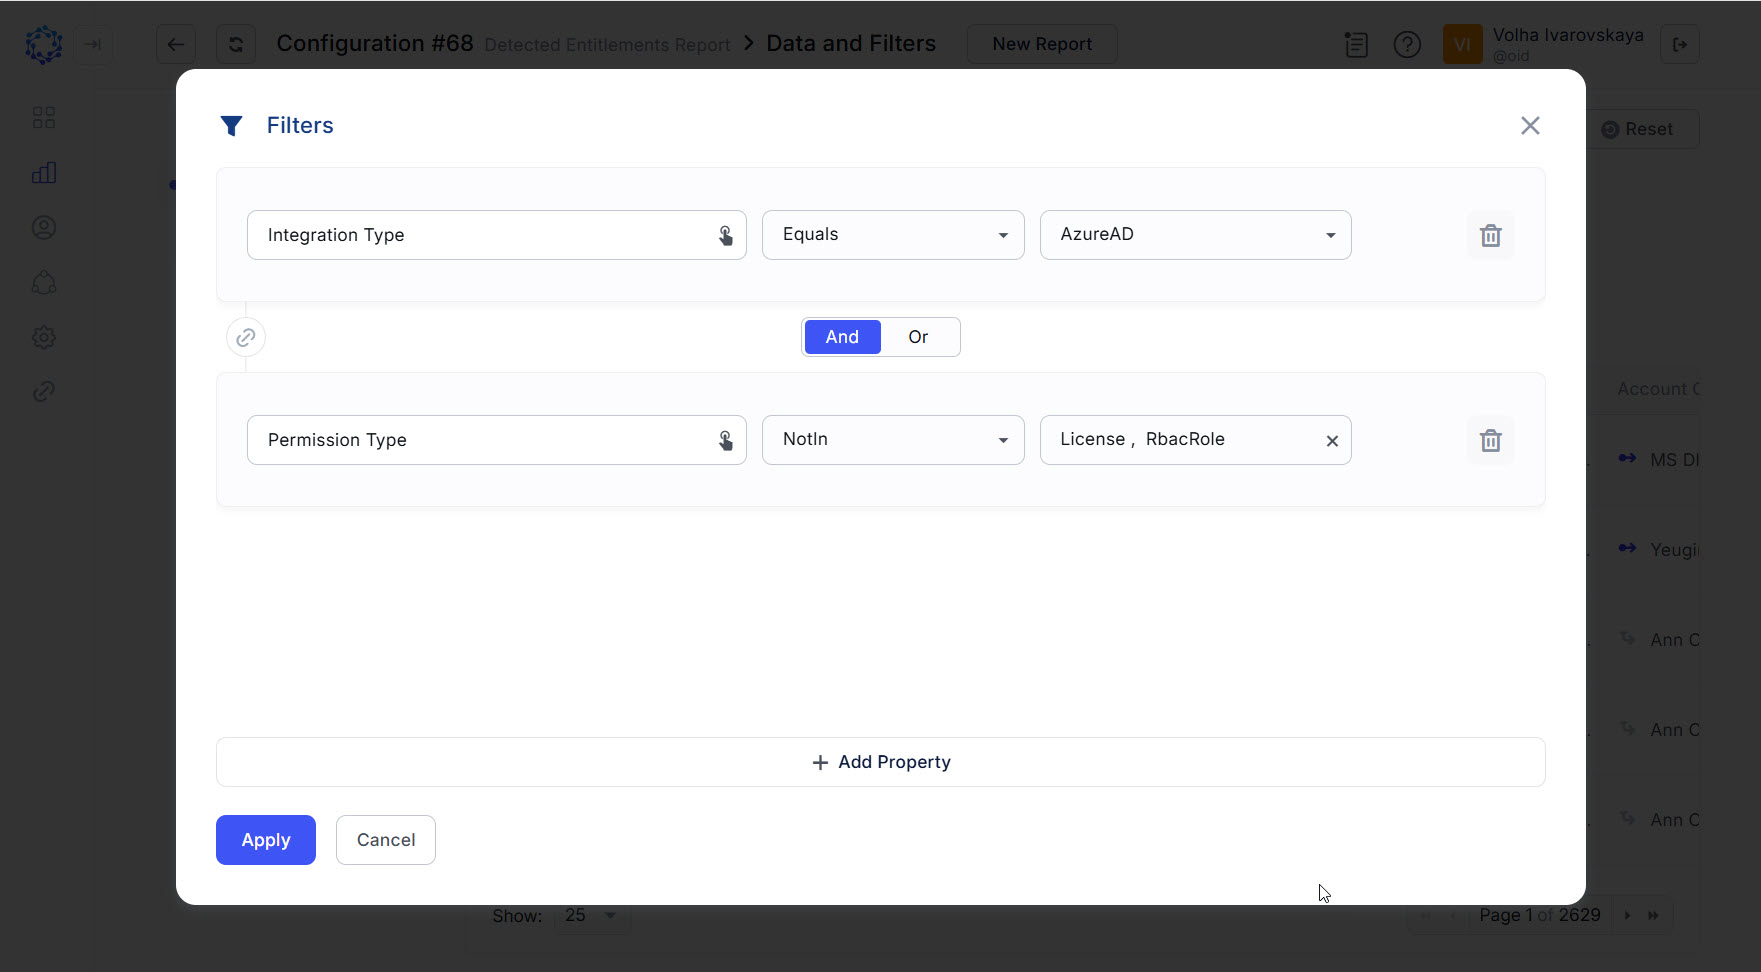Select the Identities person icon in sidebar
1761x972 pixels.
[44, 227]
